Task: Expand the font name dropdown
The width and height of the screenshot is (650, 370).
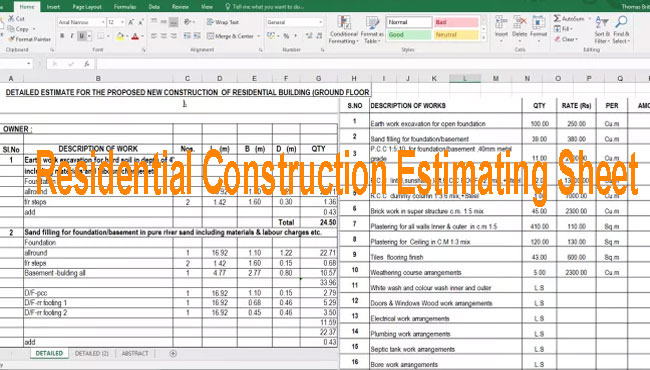Action: (103, 22)
